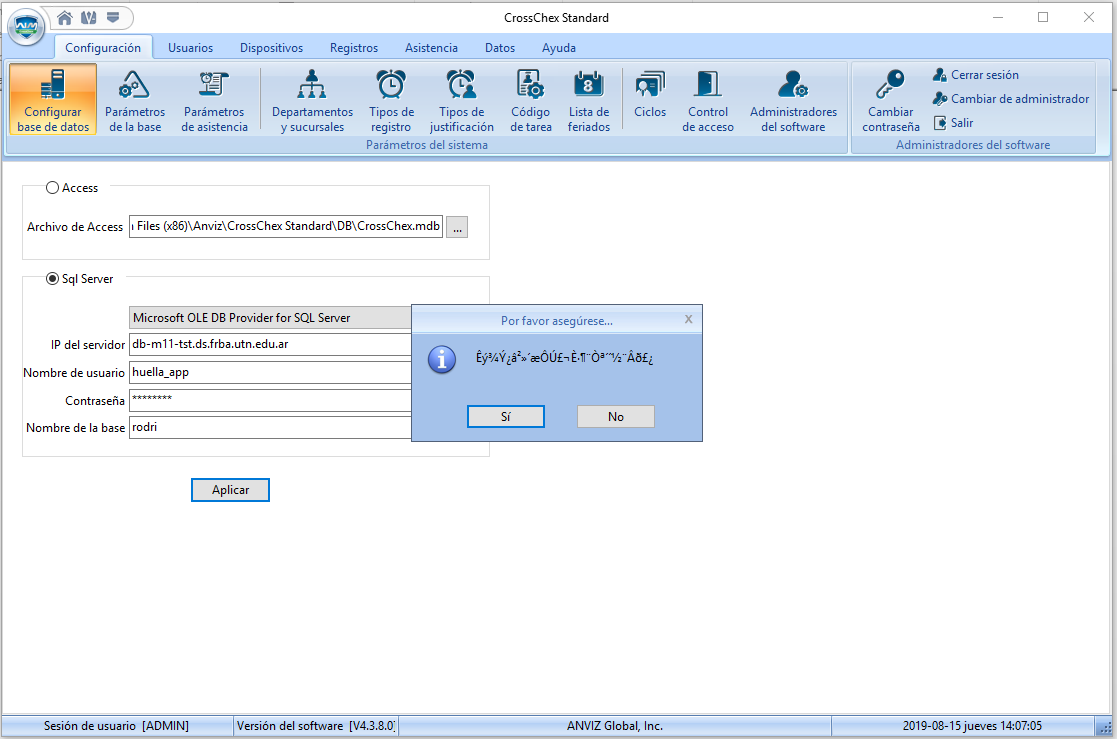Click Cerrar sesión
1117x739 pixels.
(976, 75)
